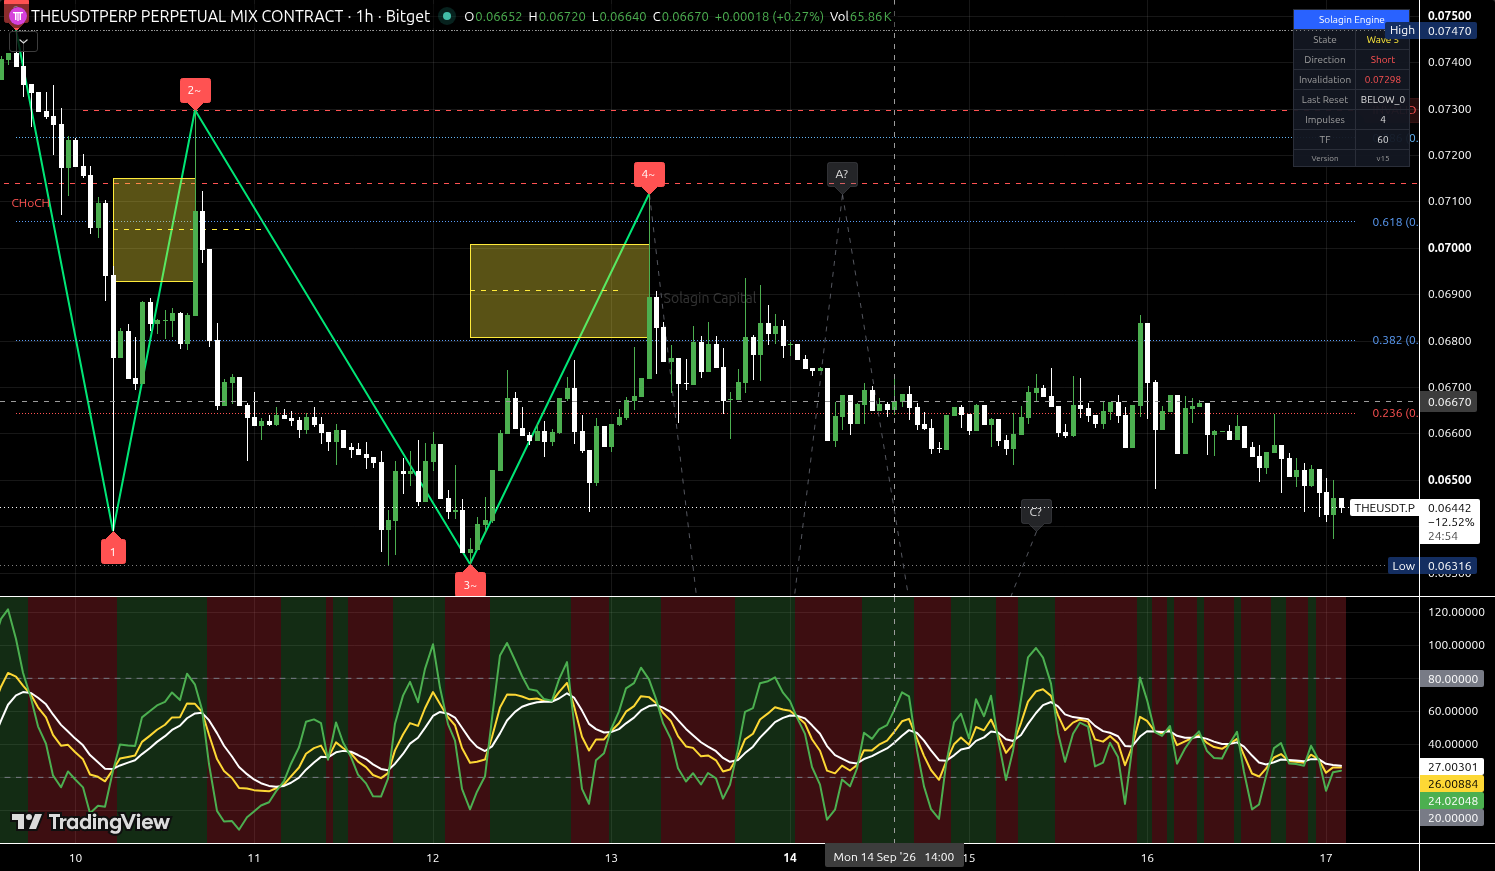Click the countdown timer 24:54
The width and height of the screenshot is (1495, 871).
pyautogui.click(x=1442, y=536)
